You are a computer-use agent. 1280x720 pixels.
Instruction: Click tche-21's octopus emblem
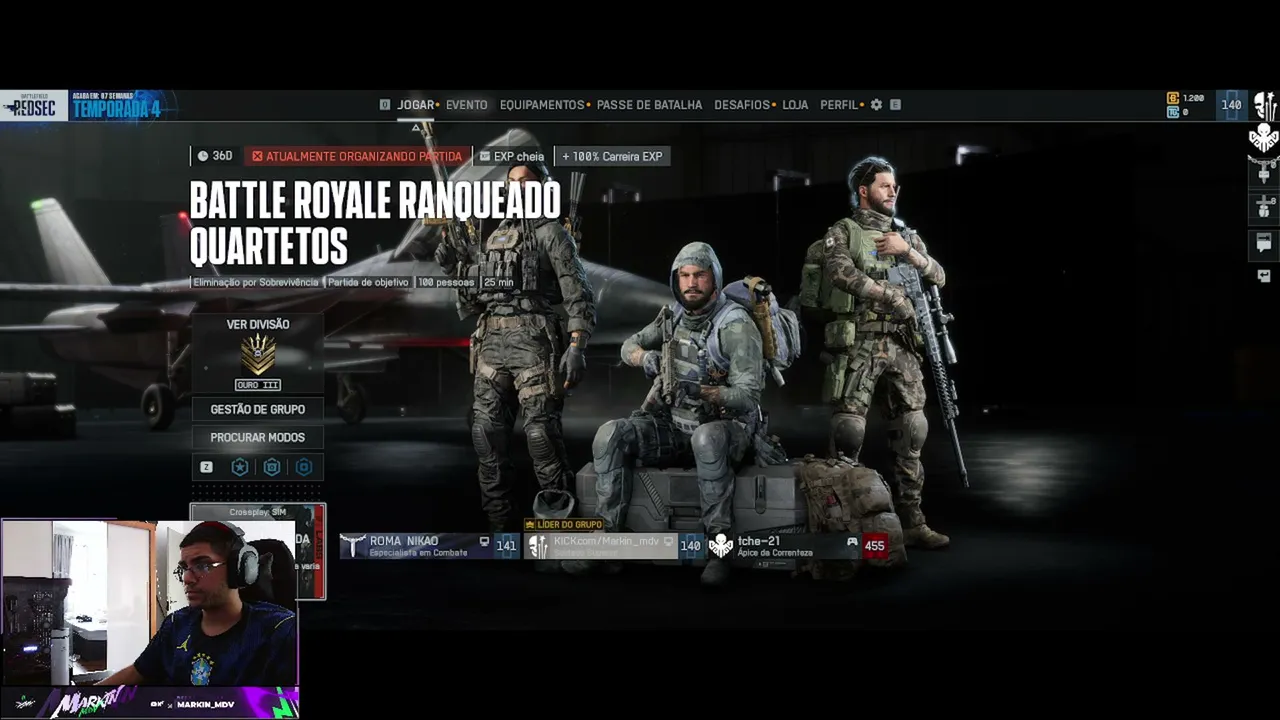(x=721, y=546)
